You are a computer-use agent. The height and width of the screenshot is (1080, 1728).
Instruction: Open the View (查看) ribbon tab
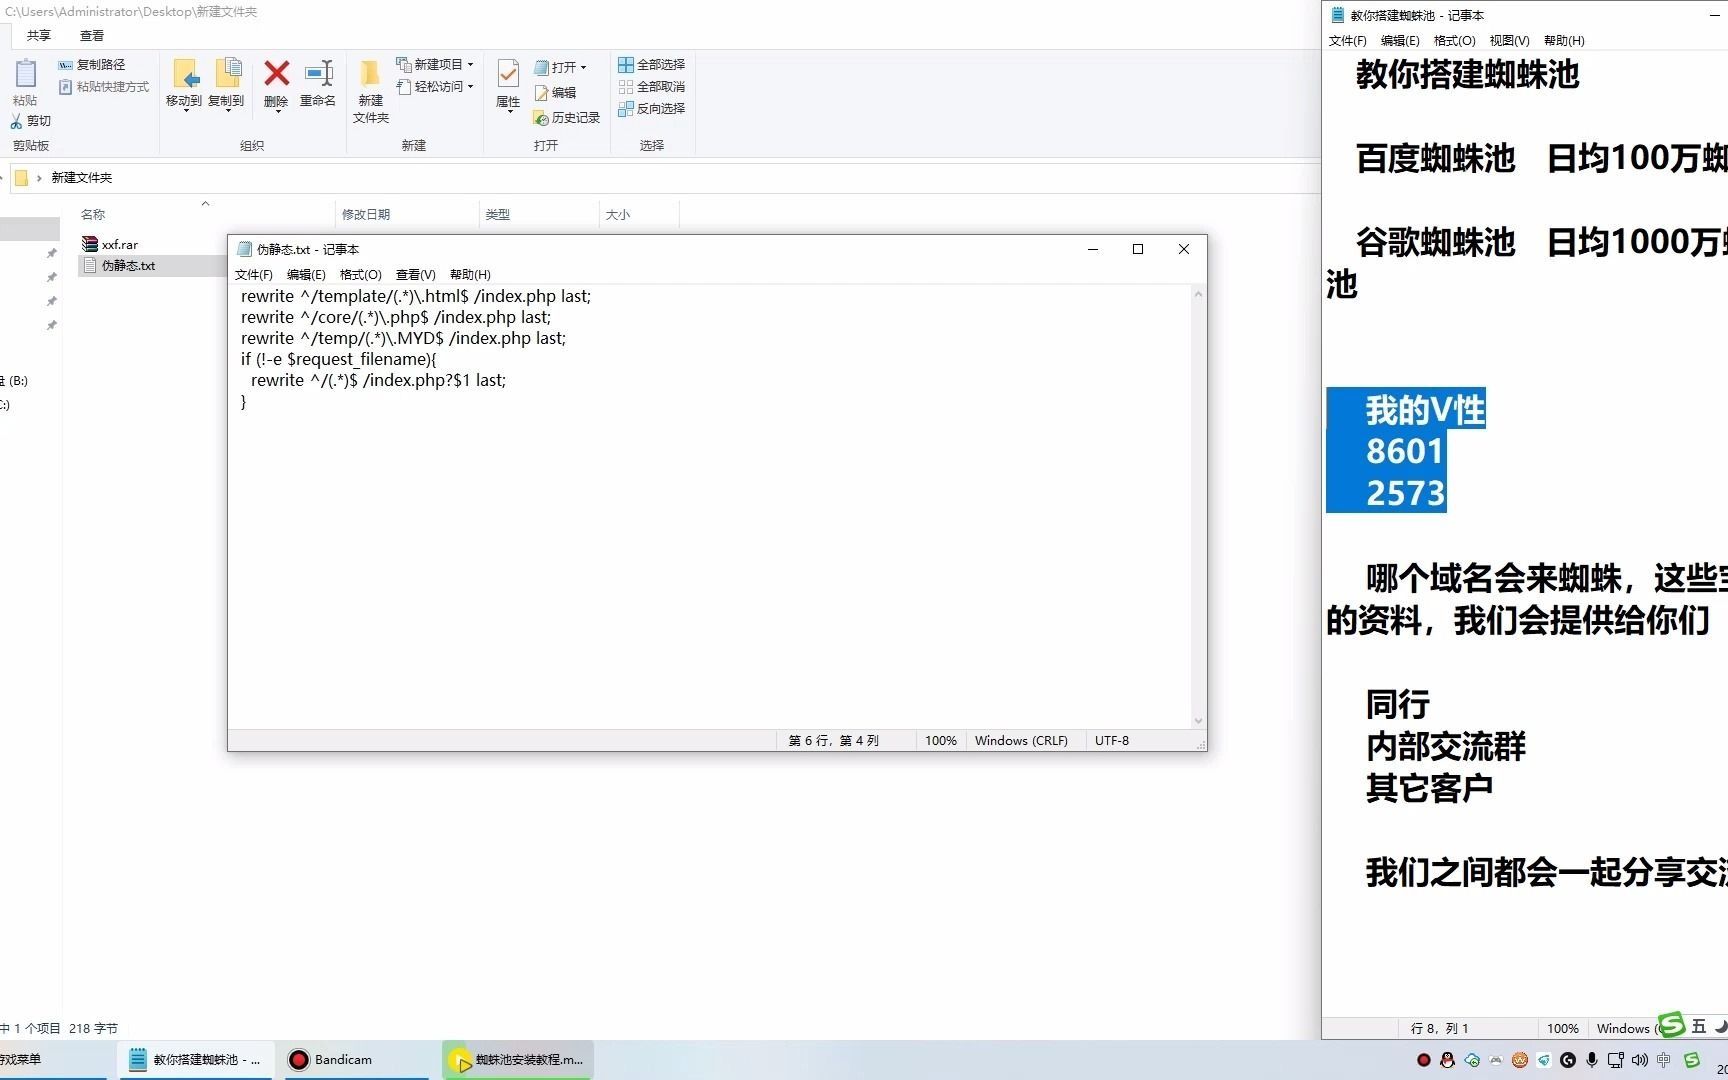tap(92, 36)
